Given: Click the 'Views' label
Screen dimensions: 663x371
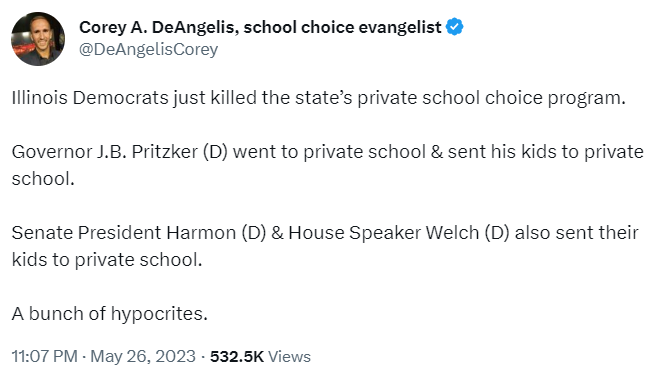Looking at the screenshot, I should point(290,357).
